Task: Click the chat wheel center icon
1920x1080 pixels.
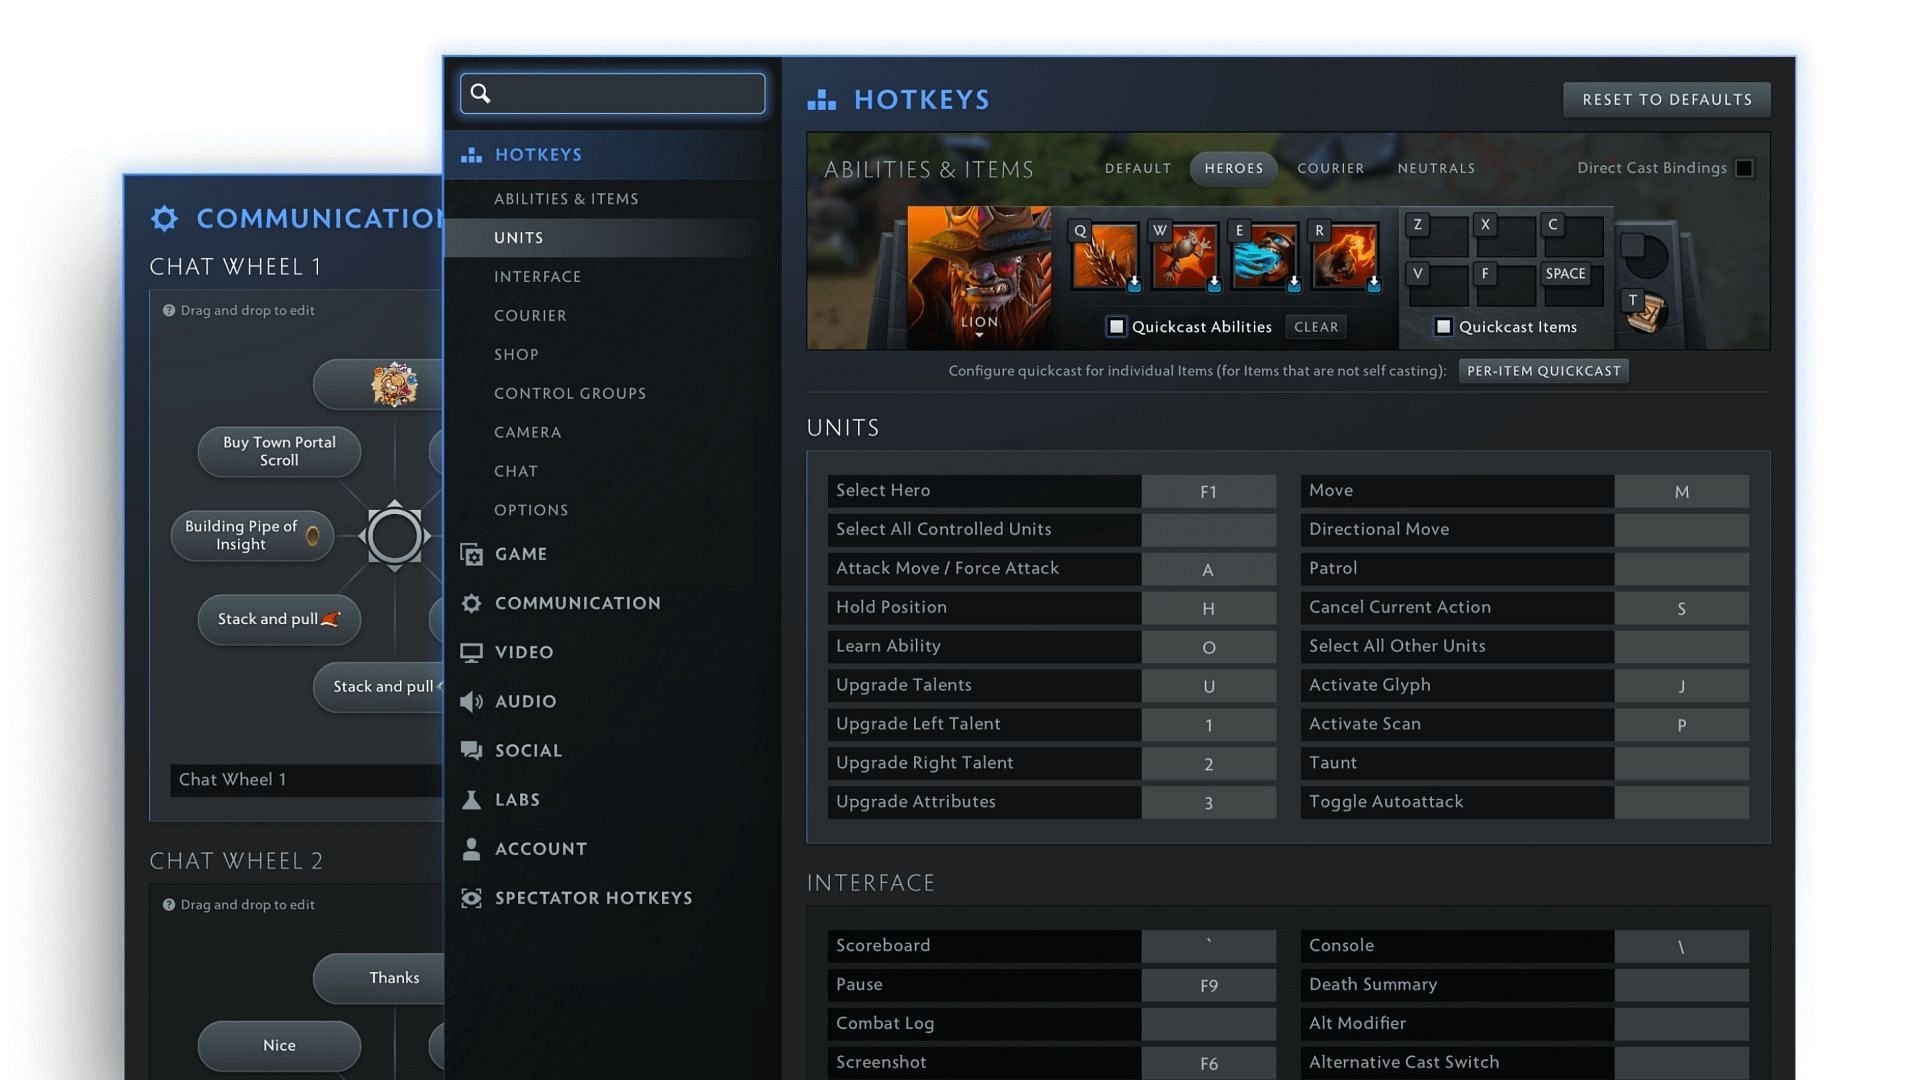Action: click(x=394, y=536)
